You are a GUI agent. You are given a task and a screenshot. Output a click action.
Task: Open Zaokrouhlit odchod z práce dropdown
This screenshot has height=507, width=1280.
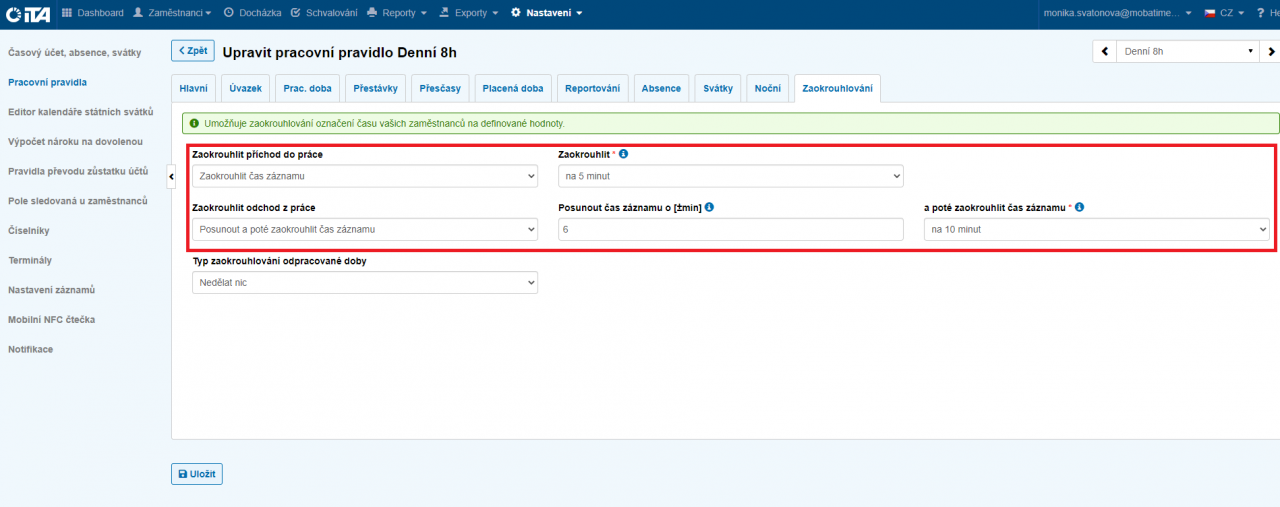pyautogui.click(x=364, y=229)
